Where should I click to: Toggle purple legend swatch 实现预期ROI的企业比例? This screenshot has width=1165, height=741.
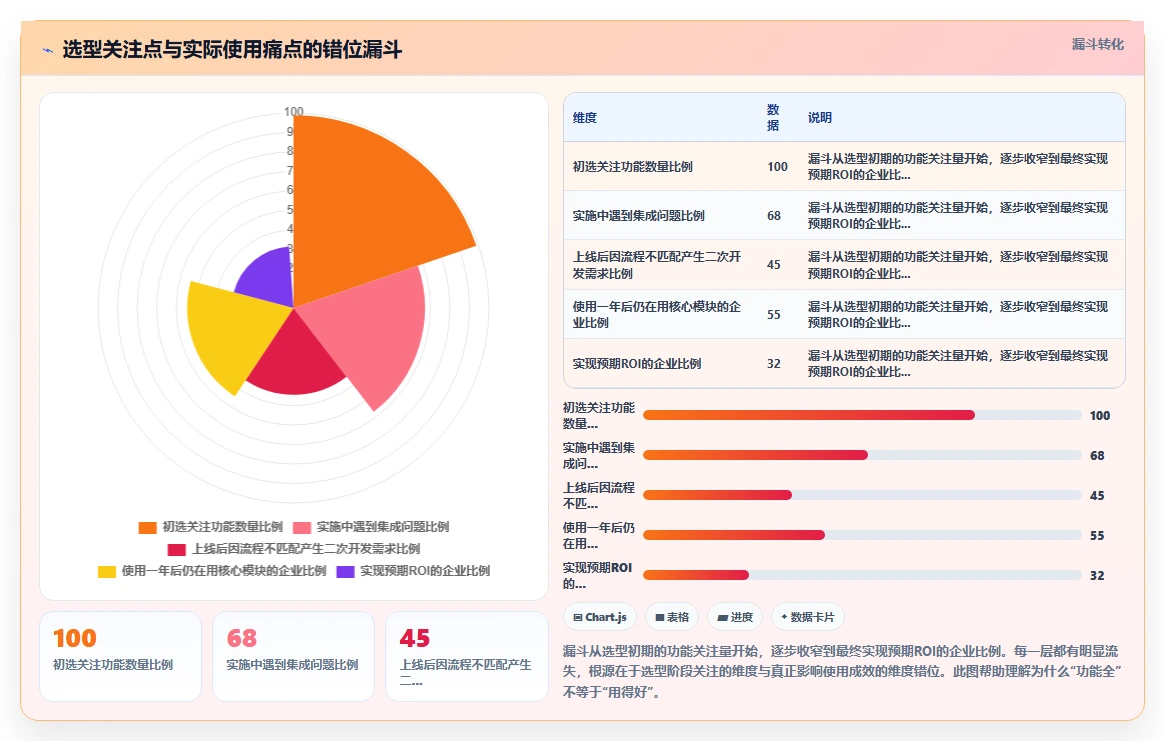(x=345, y=572)
